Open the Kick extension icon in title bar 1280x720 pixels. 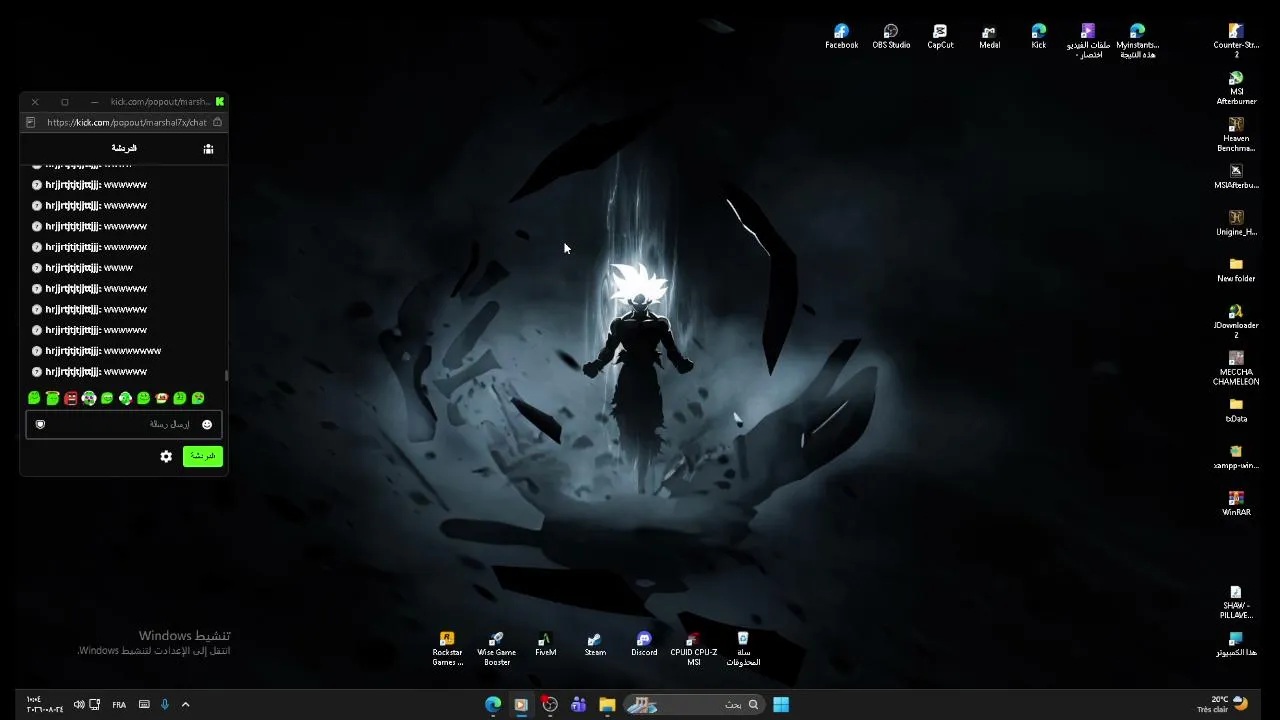220,102
